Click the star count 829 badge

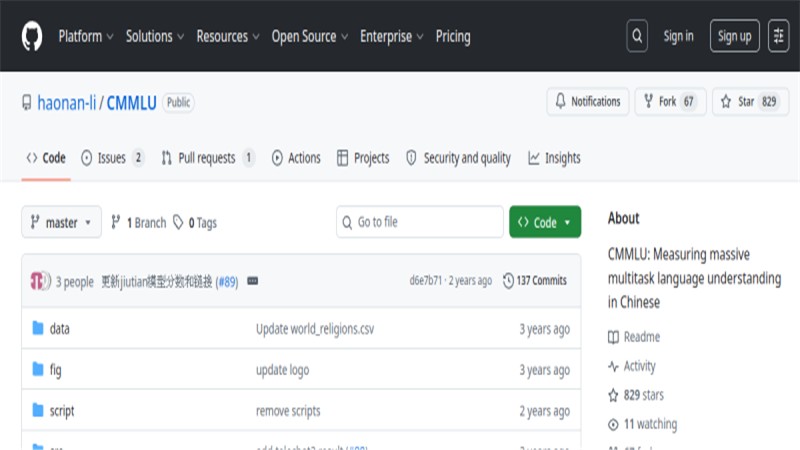click(x=769, y=102)
